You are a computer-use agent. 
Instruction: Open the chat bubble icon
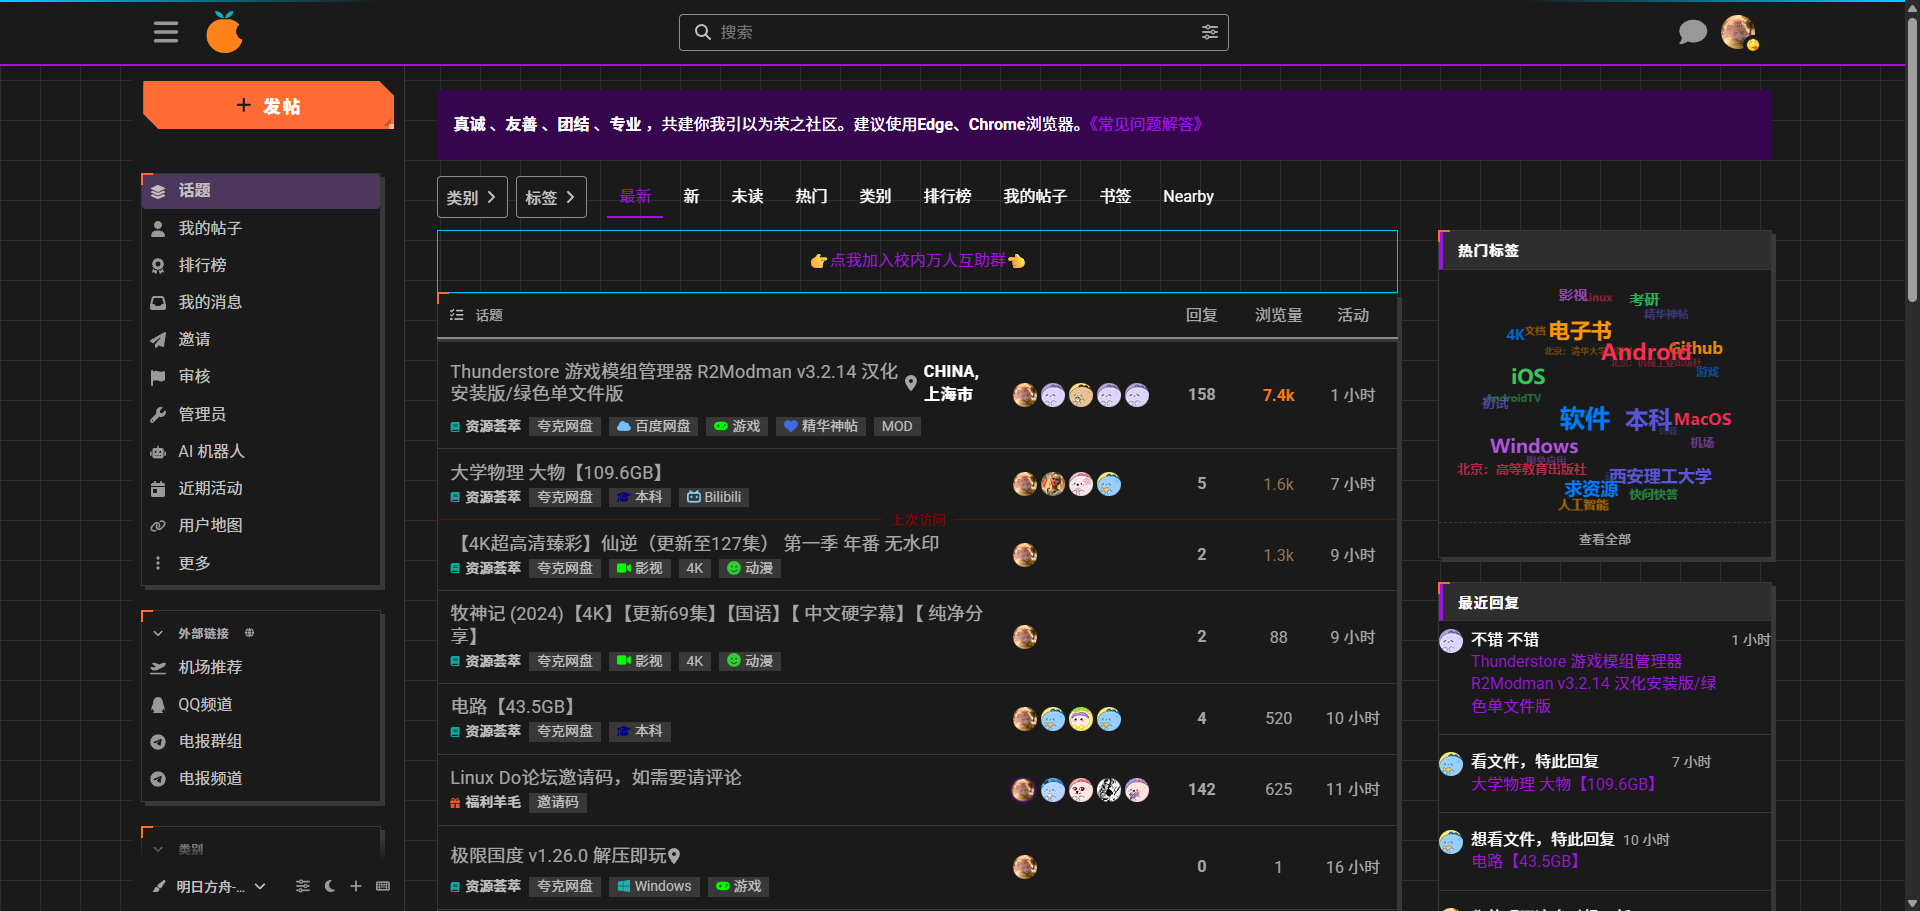(x=1692, y=33)
